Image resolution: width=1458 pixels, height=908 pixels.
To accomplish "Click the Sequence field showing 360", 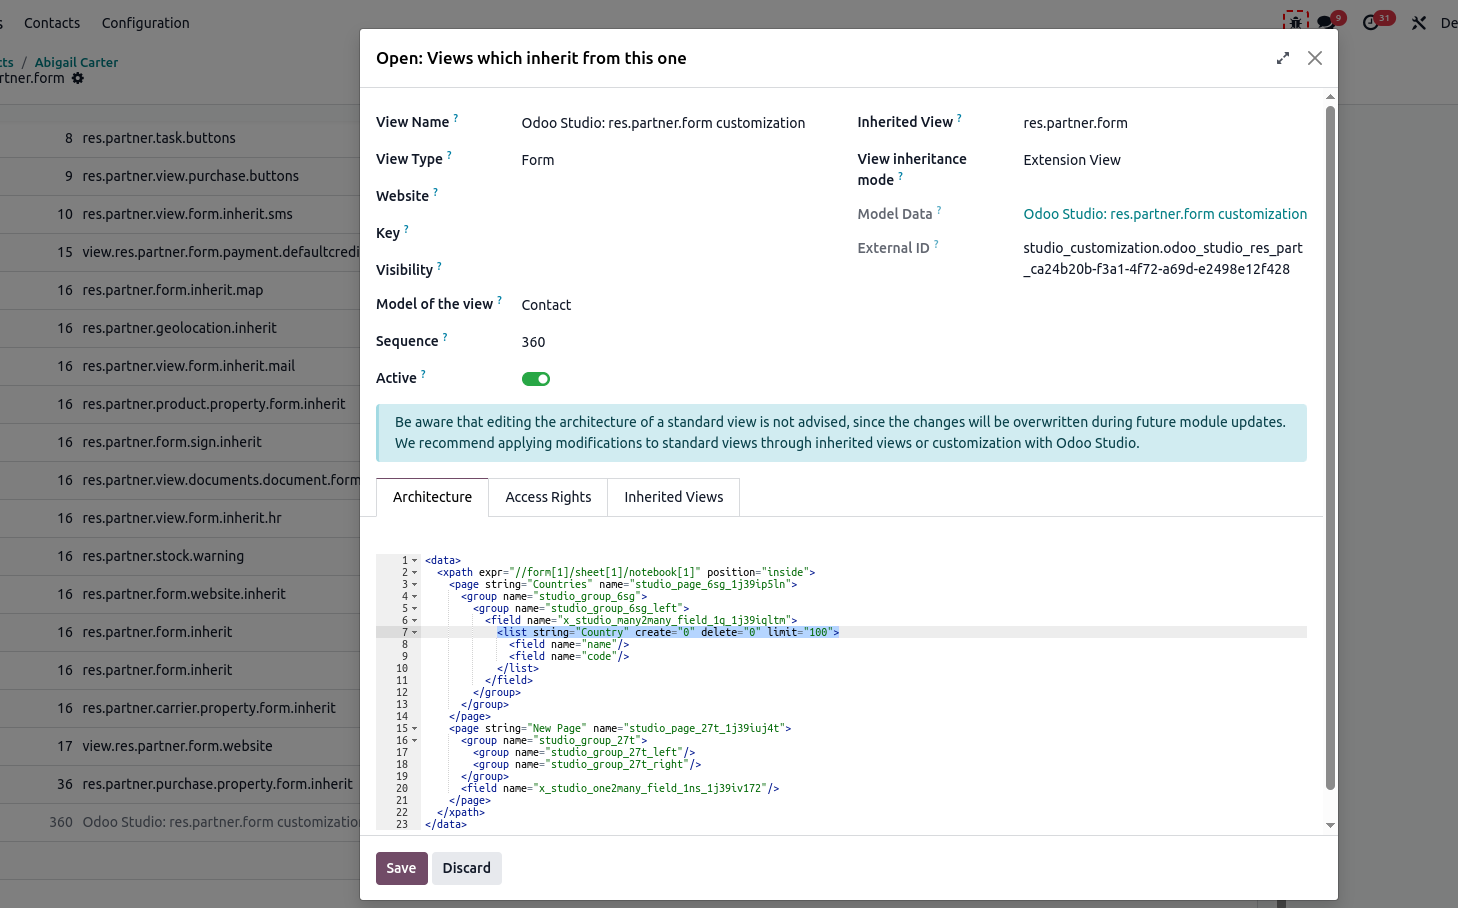I will point(673,342).
